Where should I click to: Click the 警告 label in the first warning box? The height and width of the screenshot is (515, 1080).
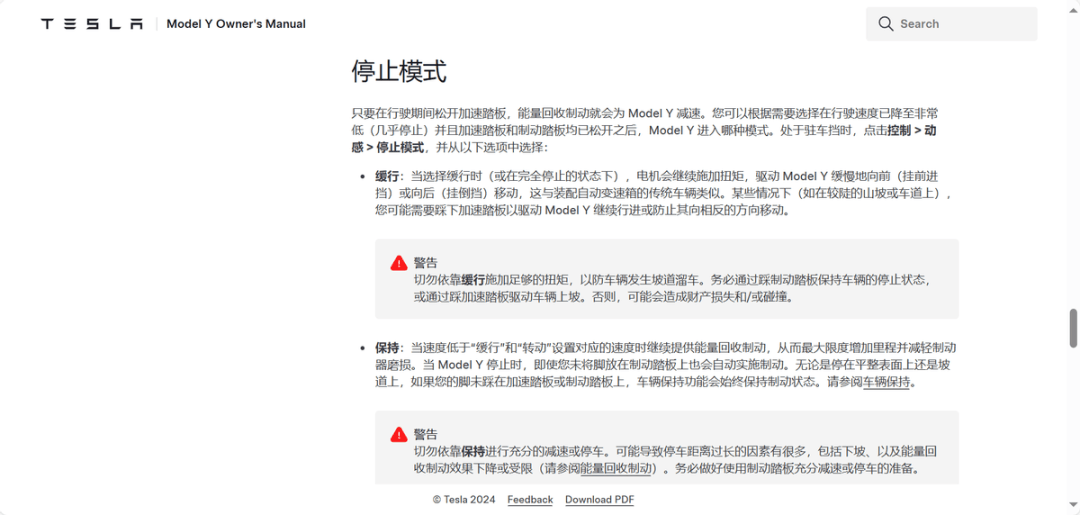tap(426, 263)
